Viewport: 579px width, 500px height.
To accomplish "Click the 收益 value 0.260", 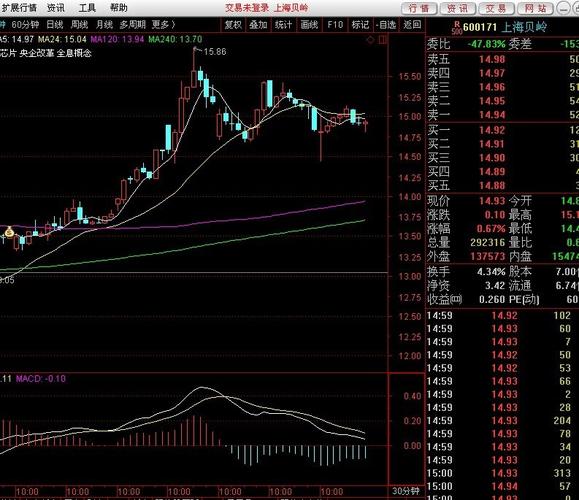I will tap(492, 299).
